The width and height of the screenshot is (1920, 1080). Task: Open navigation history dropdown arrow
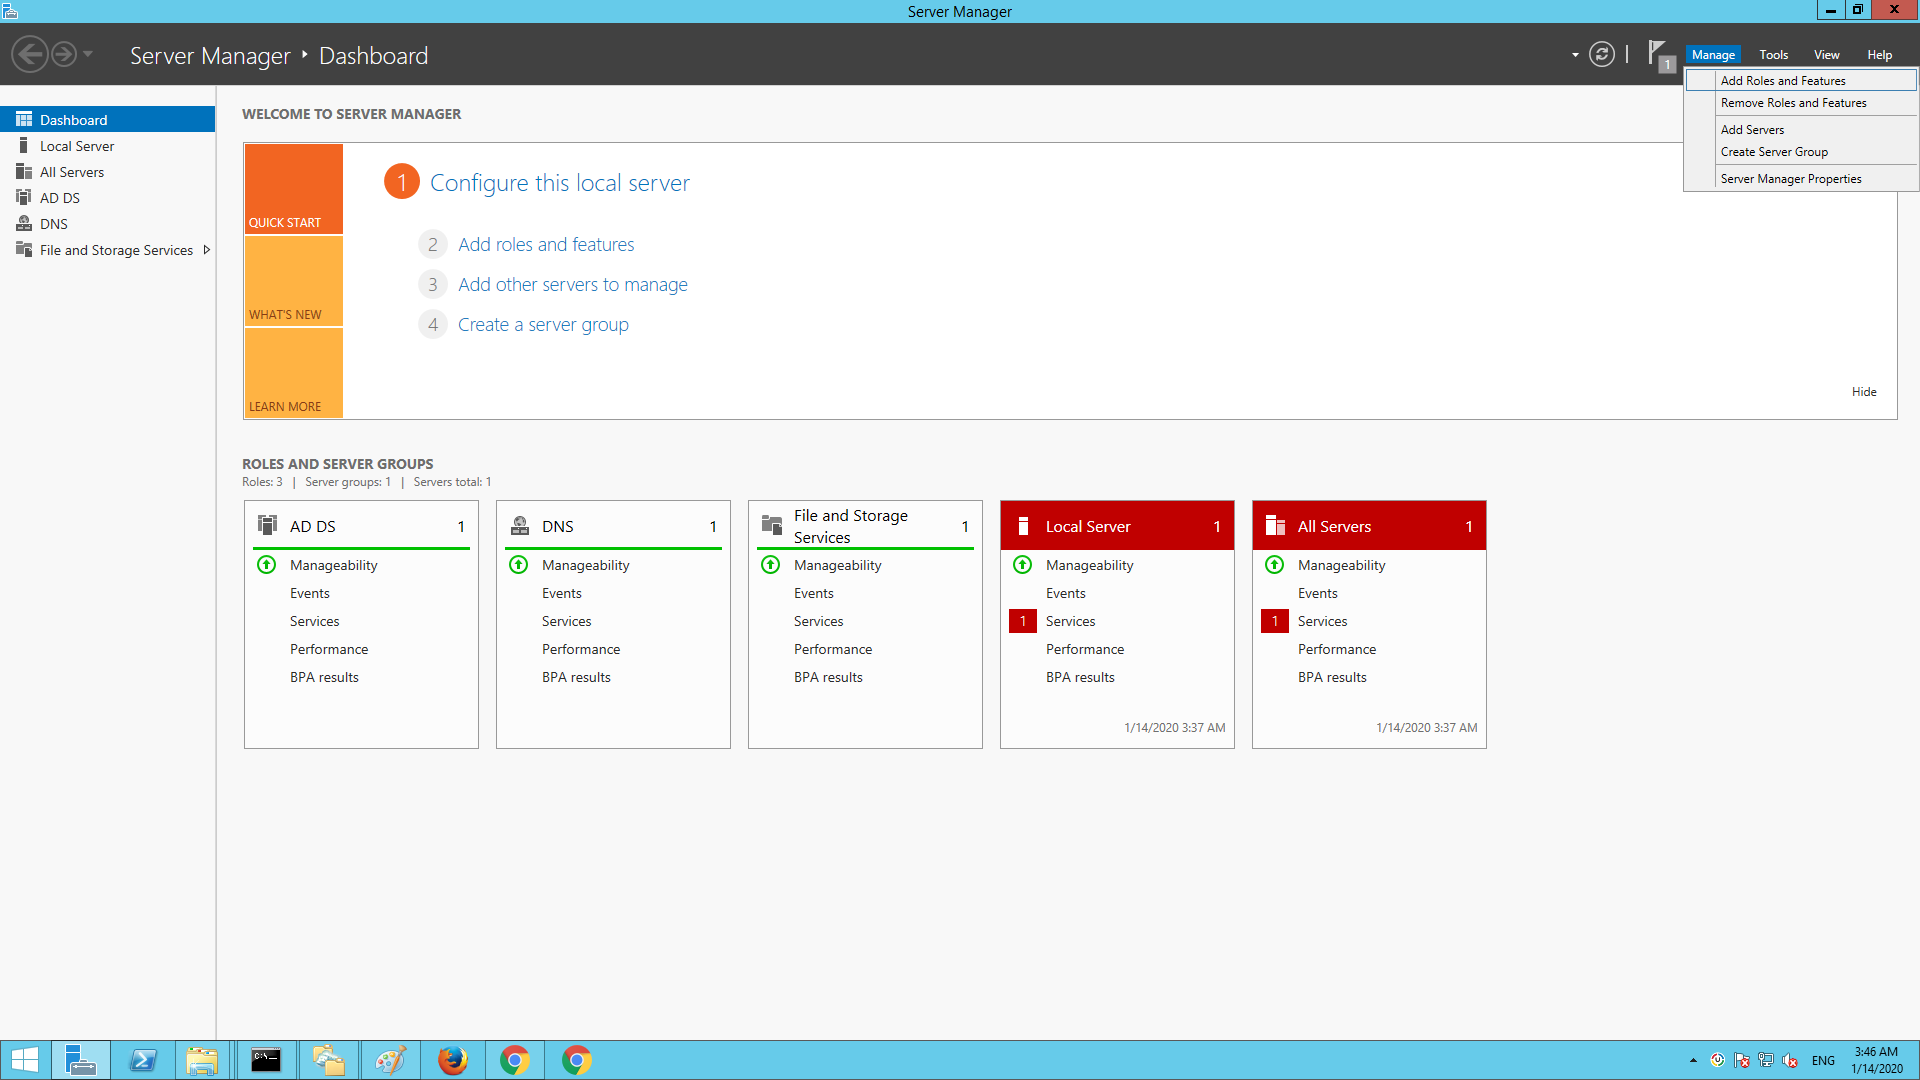click(x=88, y=54)
